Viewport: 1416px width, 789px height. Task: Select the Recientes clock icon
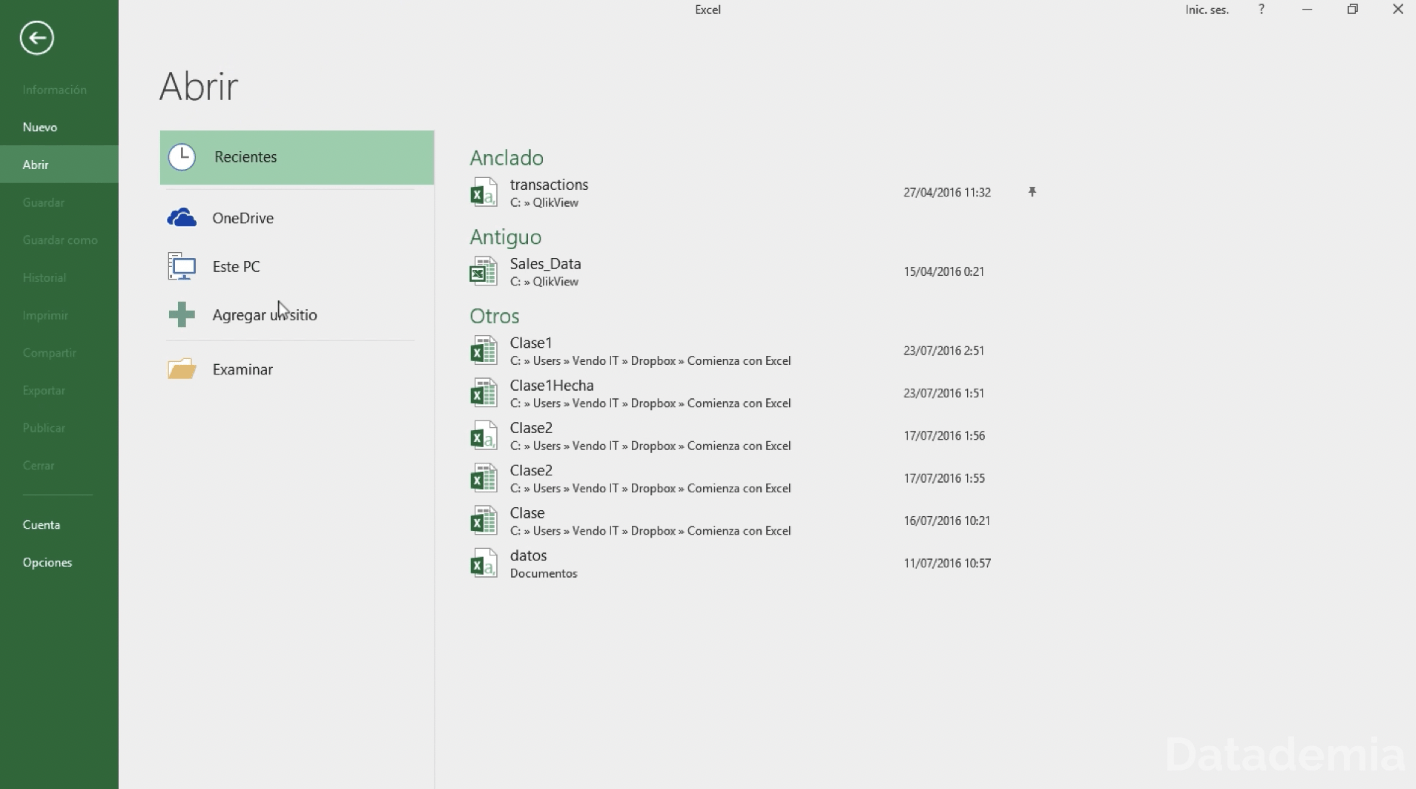click(182, 156)
